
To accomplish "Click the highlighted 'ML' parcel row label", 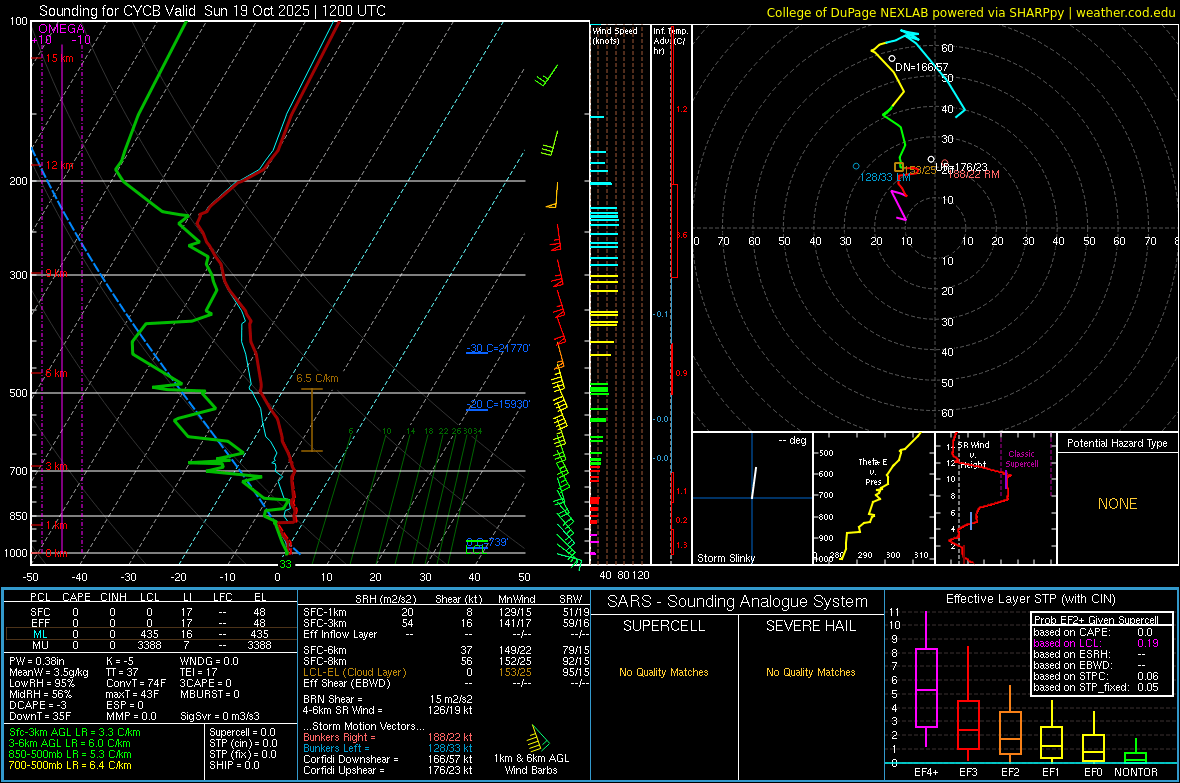I will point(40,634).
